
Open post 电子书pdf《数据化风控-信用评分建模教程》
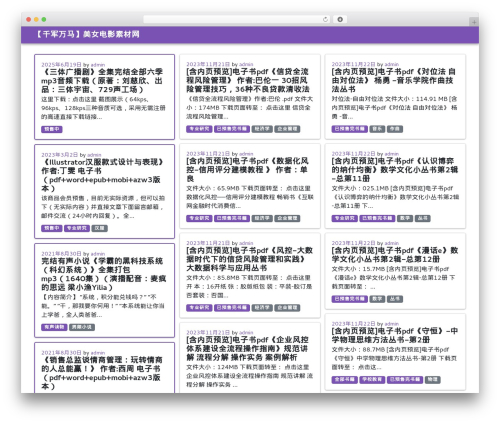[247, 170]
